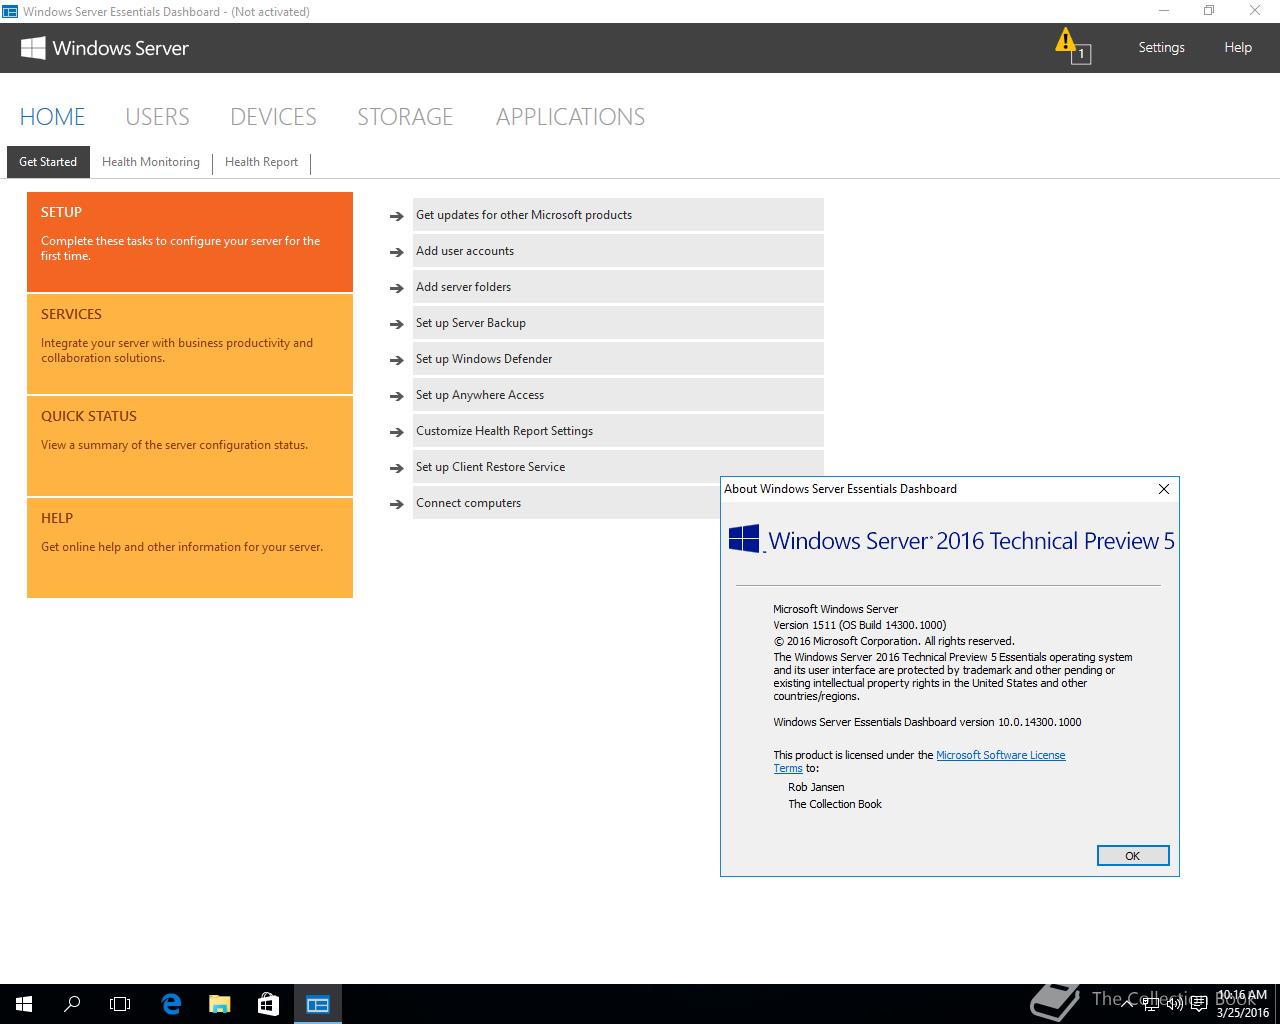Switch to the APPLICATIONS section
The width and height of the screenshot is (1280, 1024).
coord(570,117)
